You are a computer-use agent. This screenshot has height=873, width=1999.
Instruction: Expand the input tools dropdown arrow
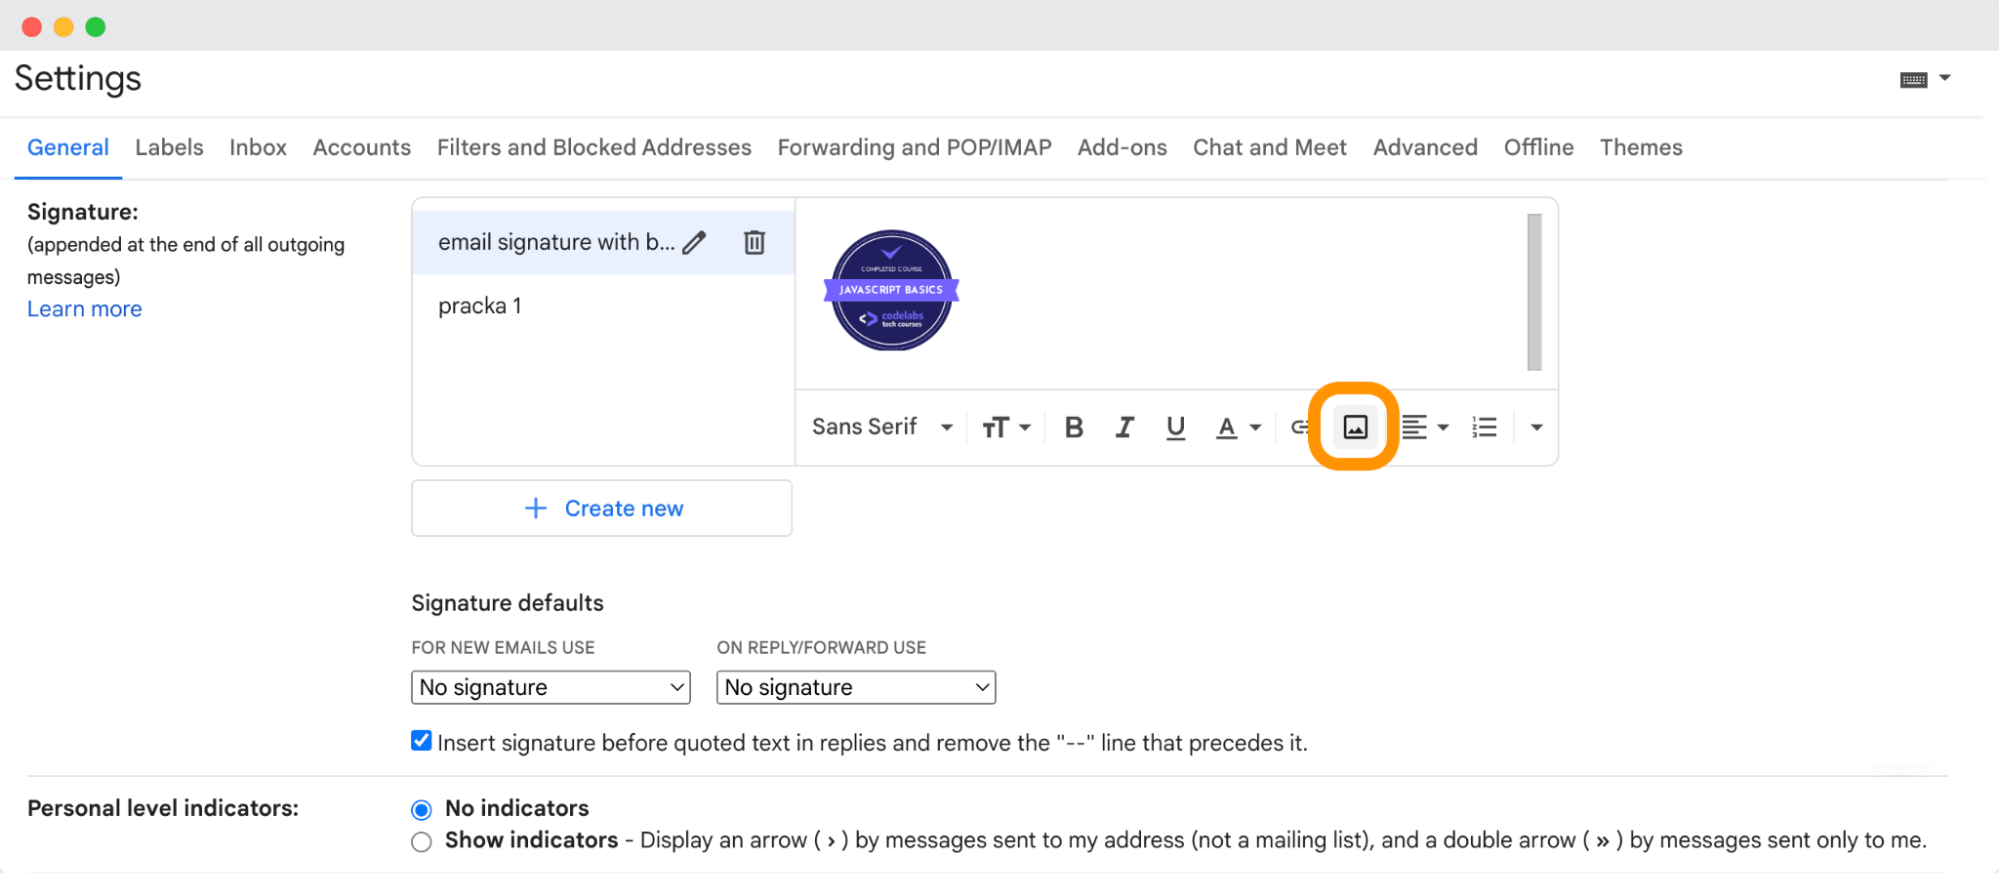[x=1945, y=78]
